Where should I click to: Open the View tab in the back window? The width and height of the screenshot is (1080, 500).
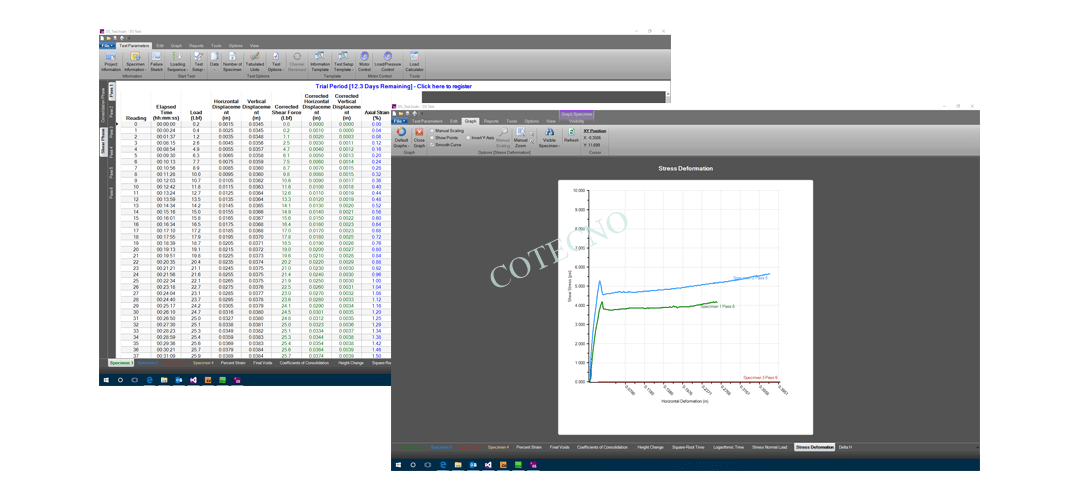pyautogui.click(x=254, y=45)
